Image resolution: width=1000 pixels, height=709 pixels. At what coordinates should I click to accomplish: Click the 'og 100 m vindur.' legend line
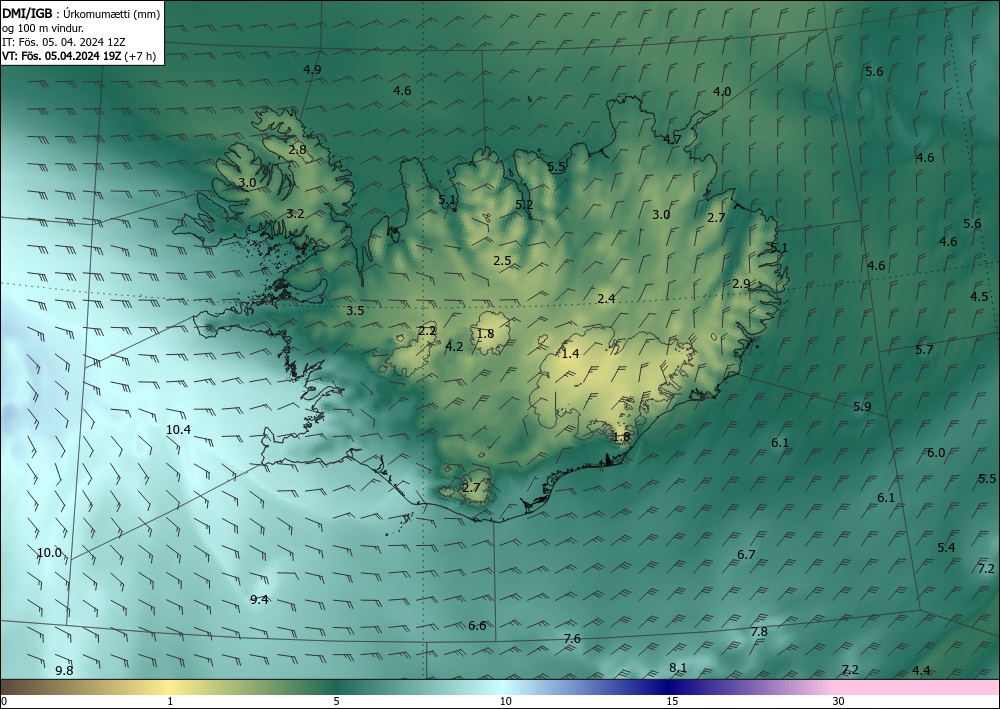(x=43, y=28)
